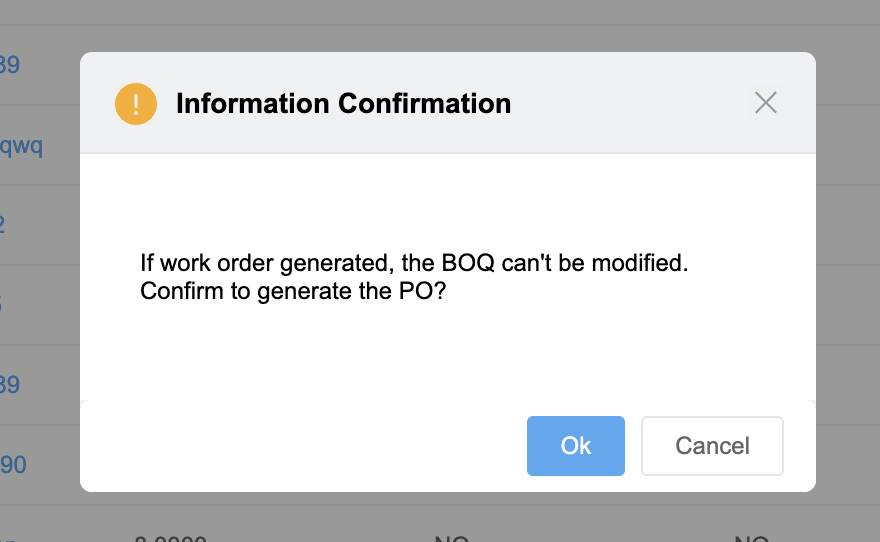Click empty gray header area beside the title

tap(629, 103)
